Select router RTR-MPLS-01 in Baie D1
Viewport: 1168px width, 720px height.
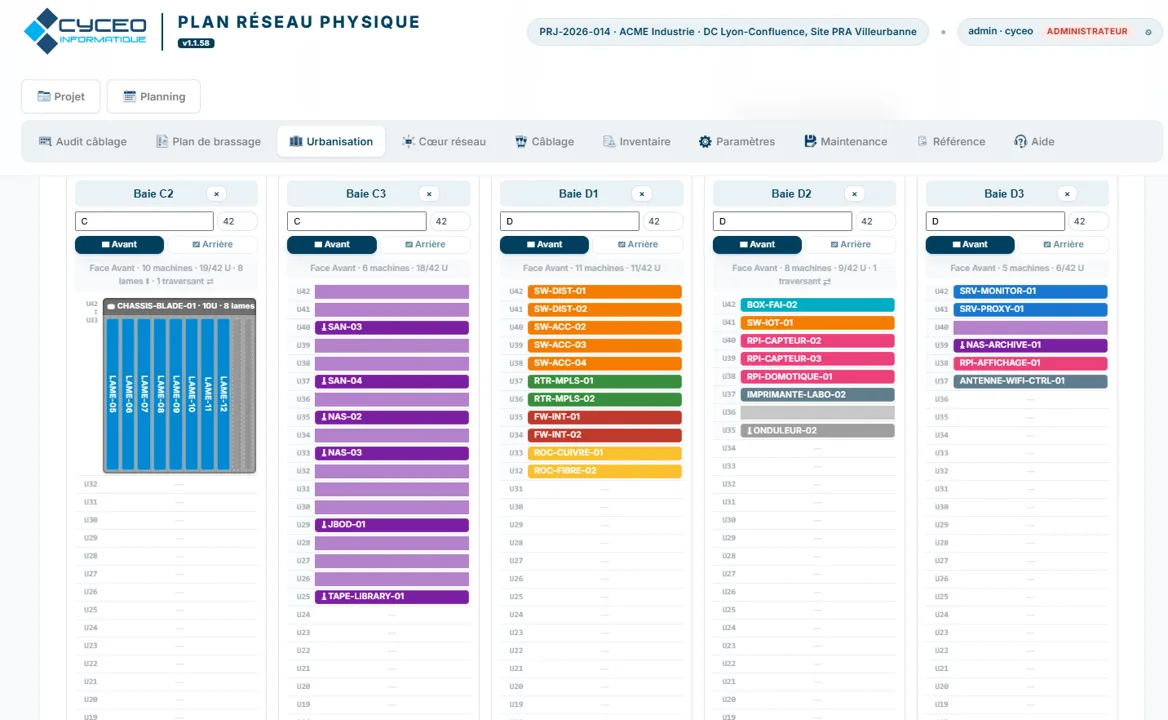point(605,381)
